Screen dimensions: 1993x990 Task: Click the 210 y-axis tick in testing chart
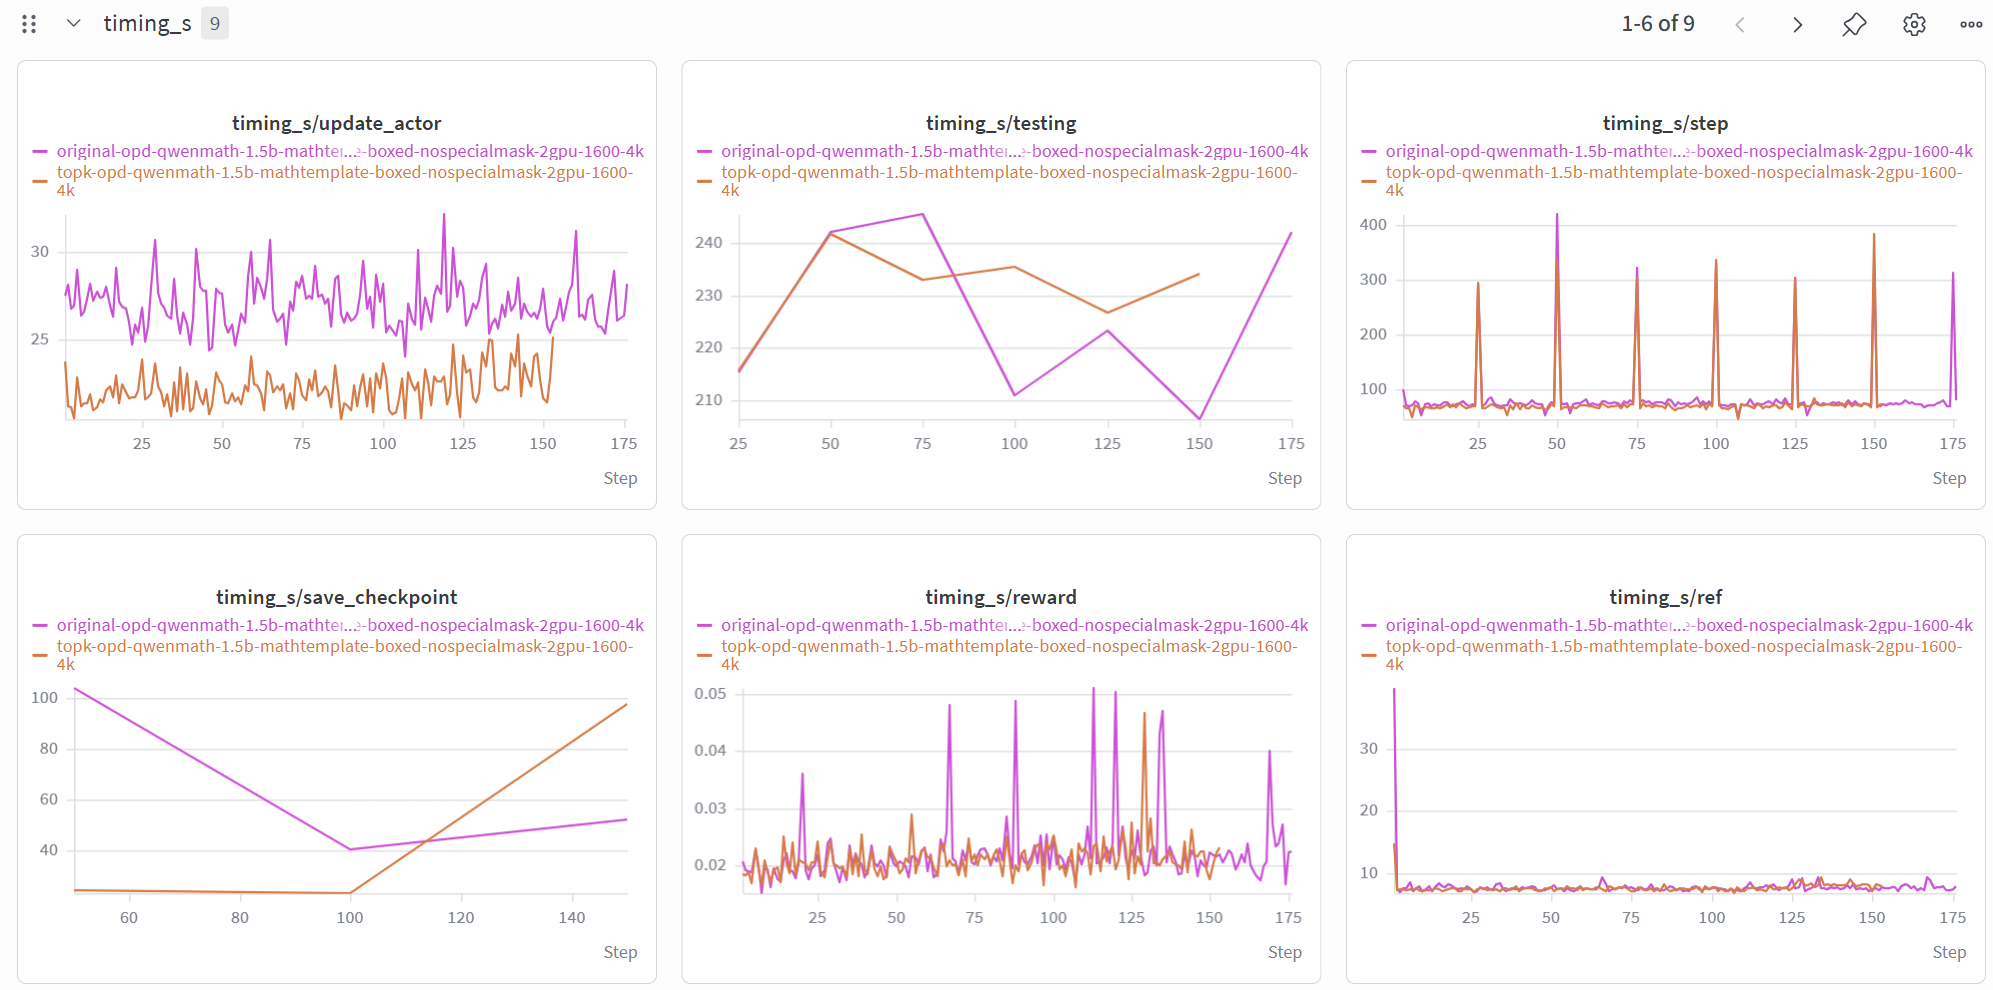[x=709, y=400]
